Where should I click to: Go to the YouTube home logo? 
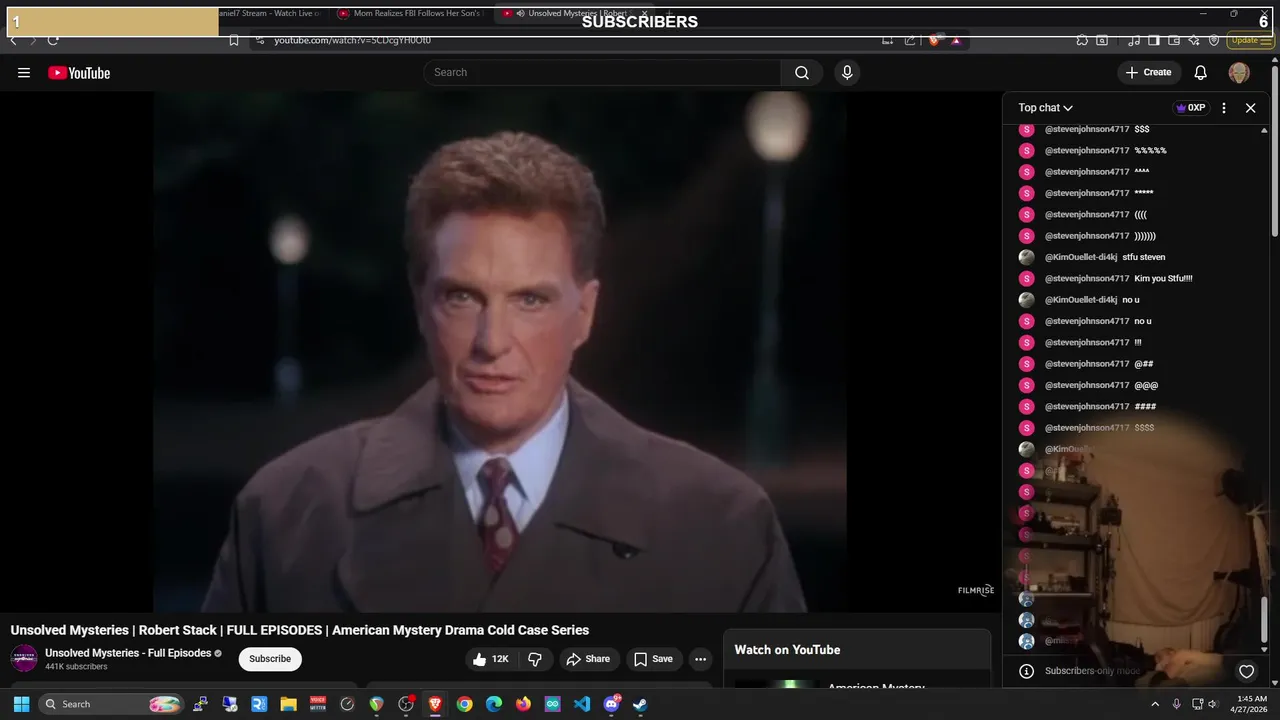(x=79, y=73)
